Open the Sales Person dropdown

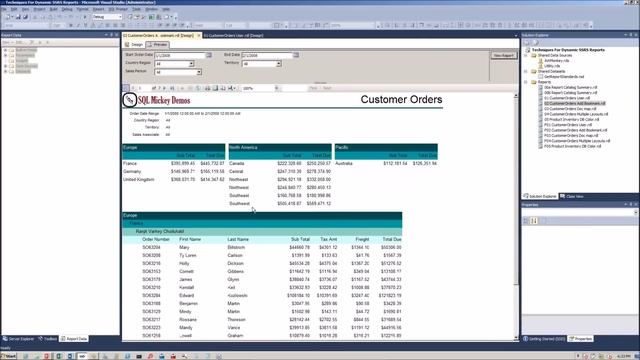tap(199, 72)
